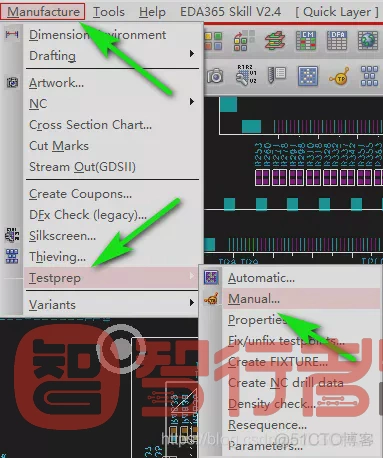
Task: Expand the NC submenu arrow
Action: [192, 101]
